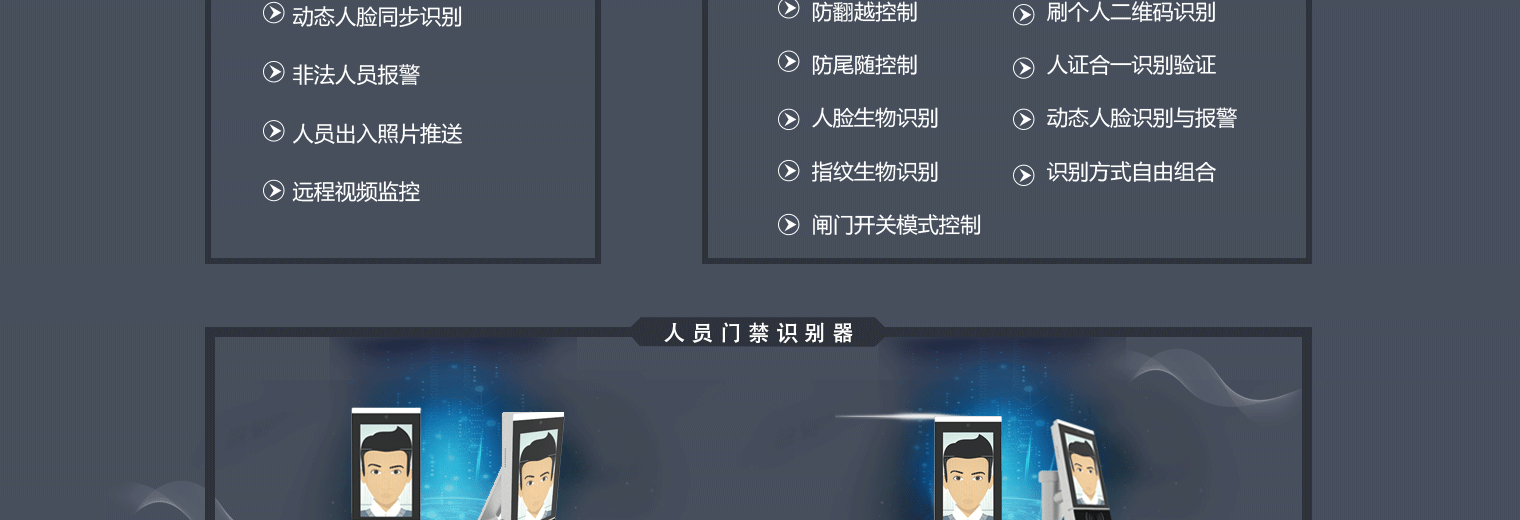
Task: Click arrow icon beside 动态人脸同步识别
Action: point(274,13)
